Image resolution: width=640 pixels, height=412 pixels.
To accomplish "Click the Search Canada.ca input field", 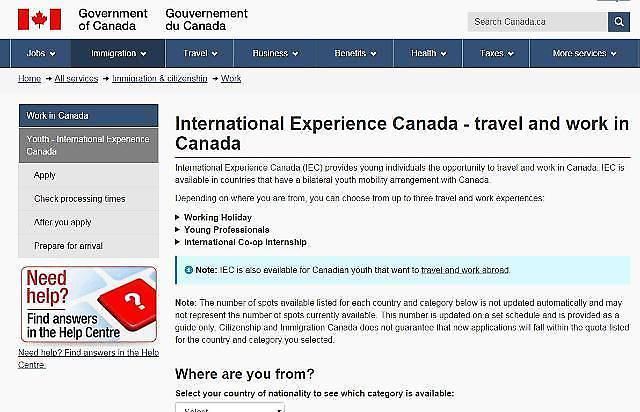I will click(x=537, y=21).
